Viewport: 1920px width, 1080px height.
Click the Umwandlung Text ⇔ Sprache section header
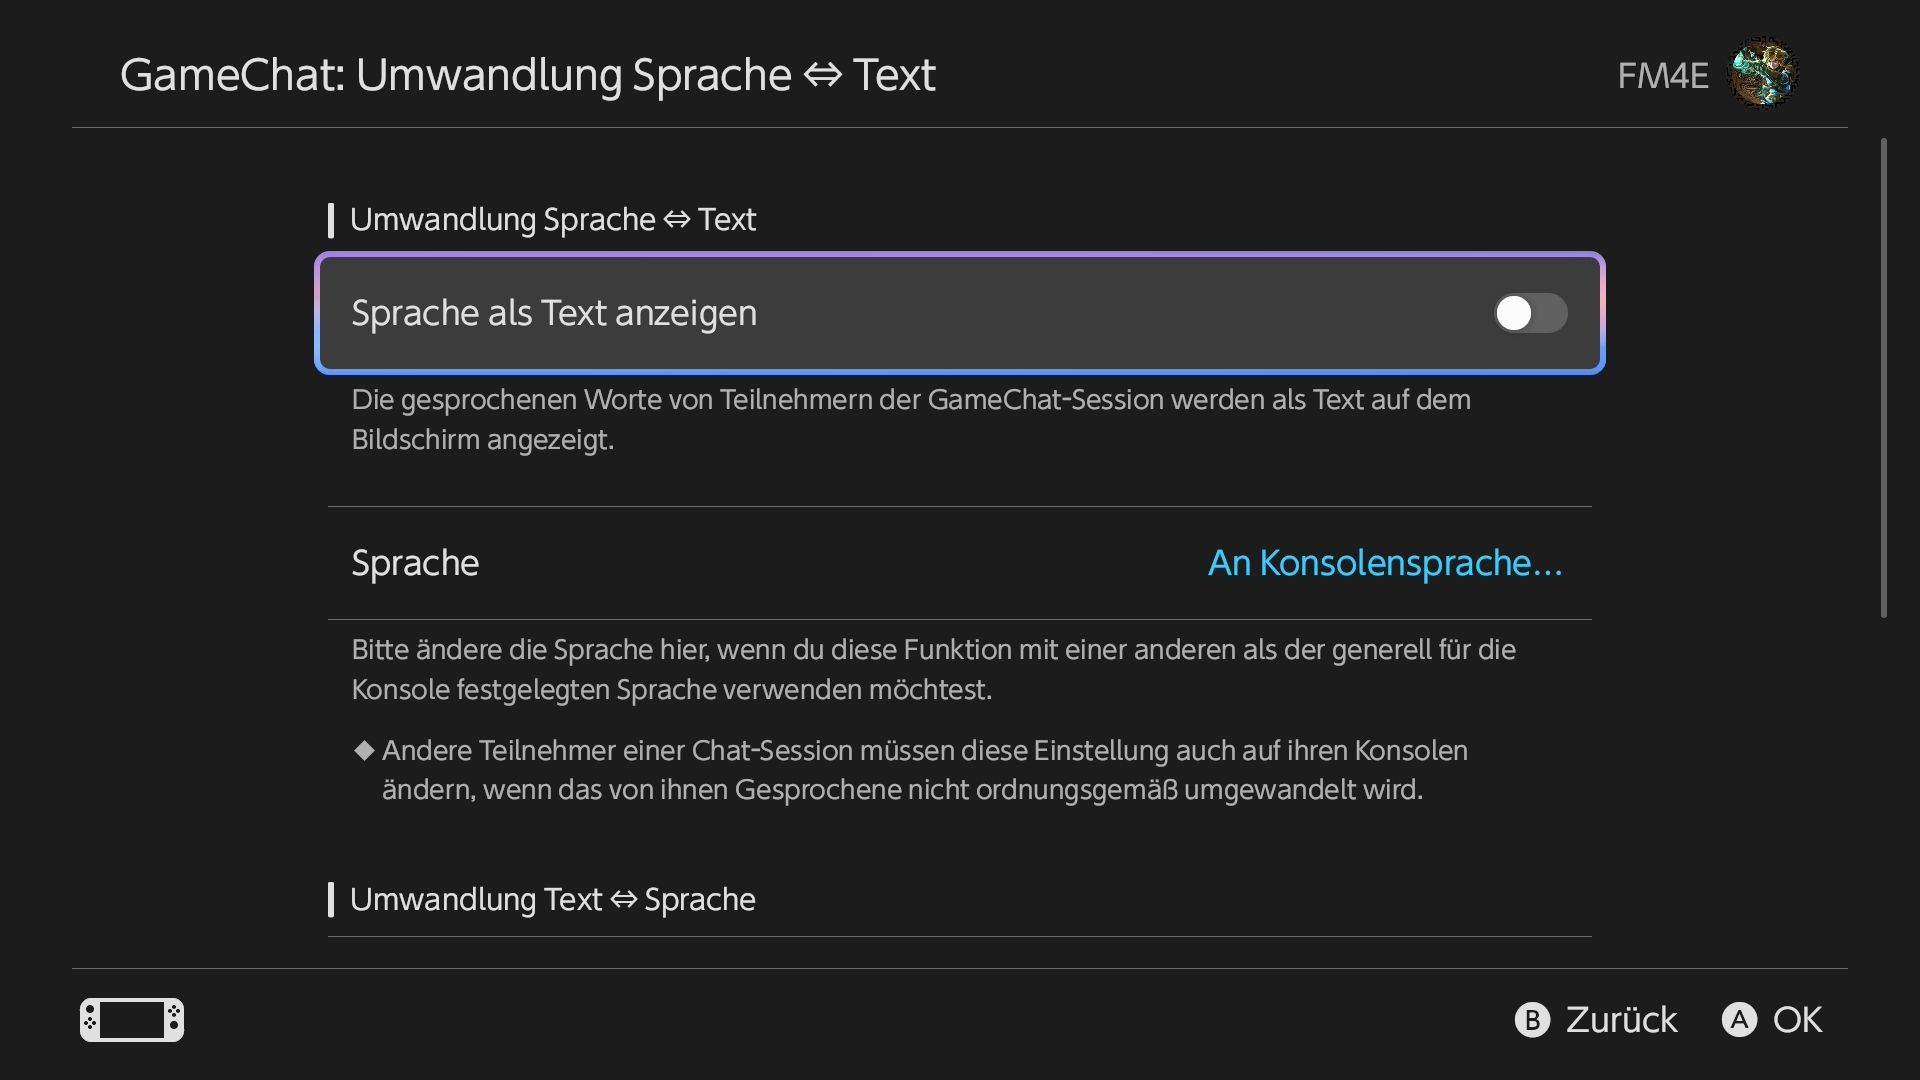click(552, 899)
